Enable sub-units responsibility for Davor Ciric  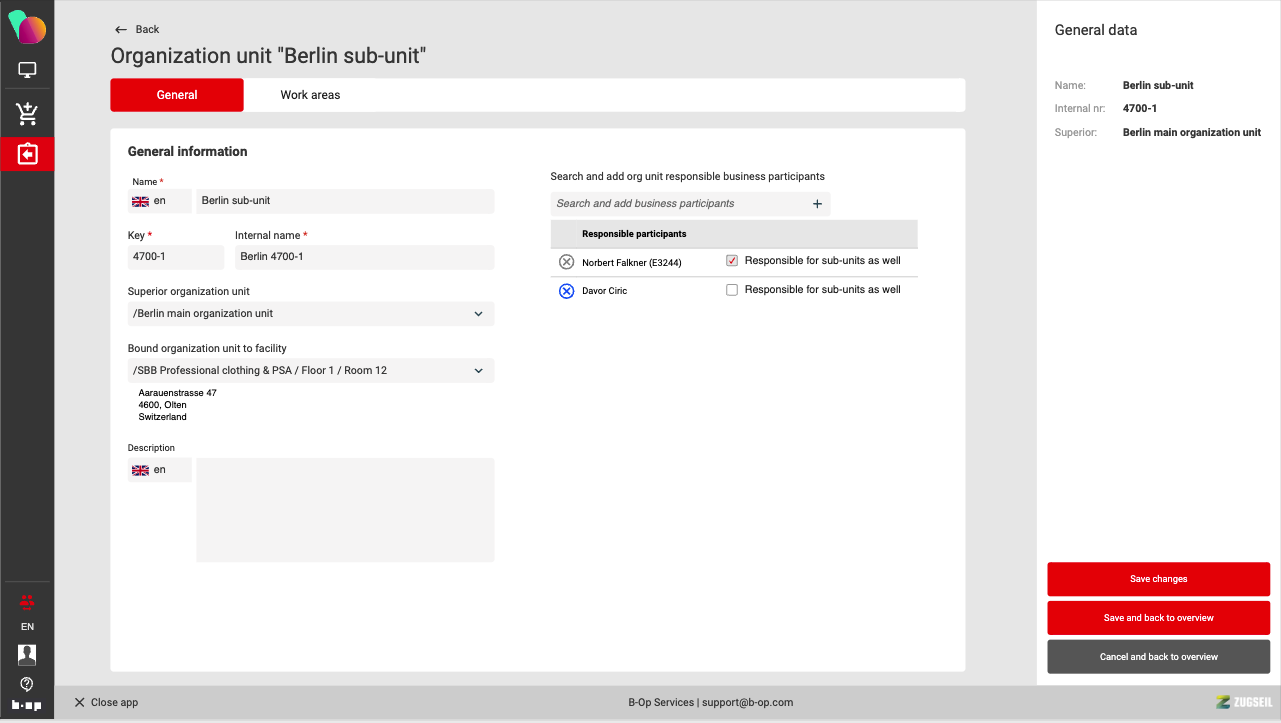732,290
